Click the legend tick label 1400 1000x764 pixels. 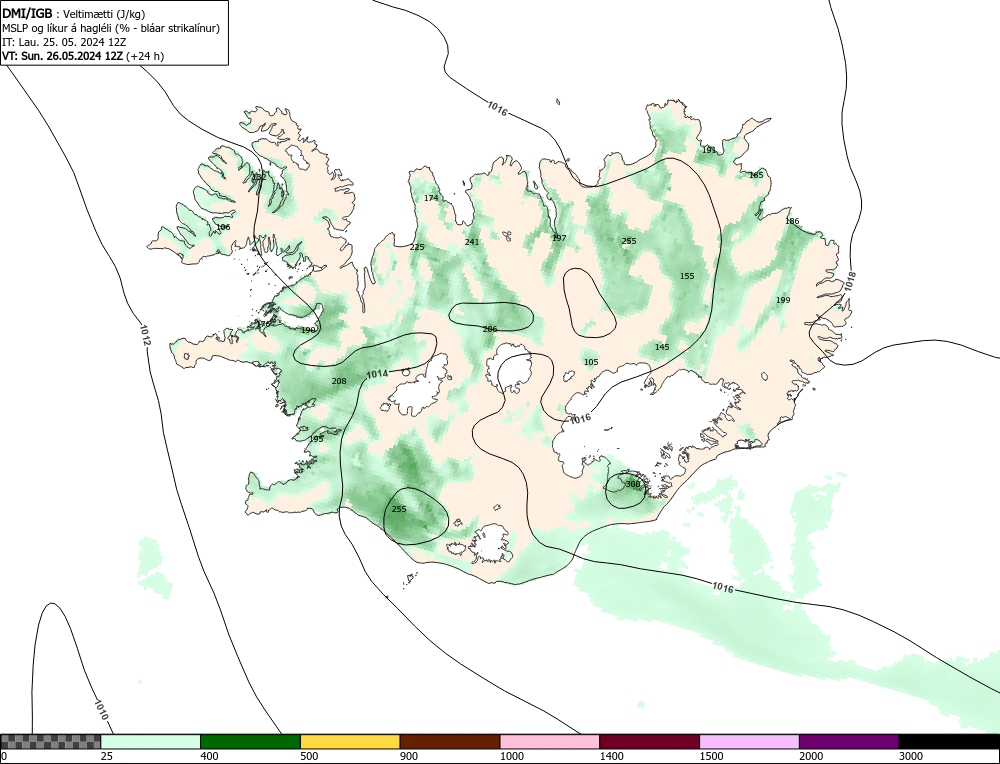(612, 757)
